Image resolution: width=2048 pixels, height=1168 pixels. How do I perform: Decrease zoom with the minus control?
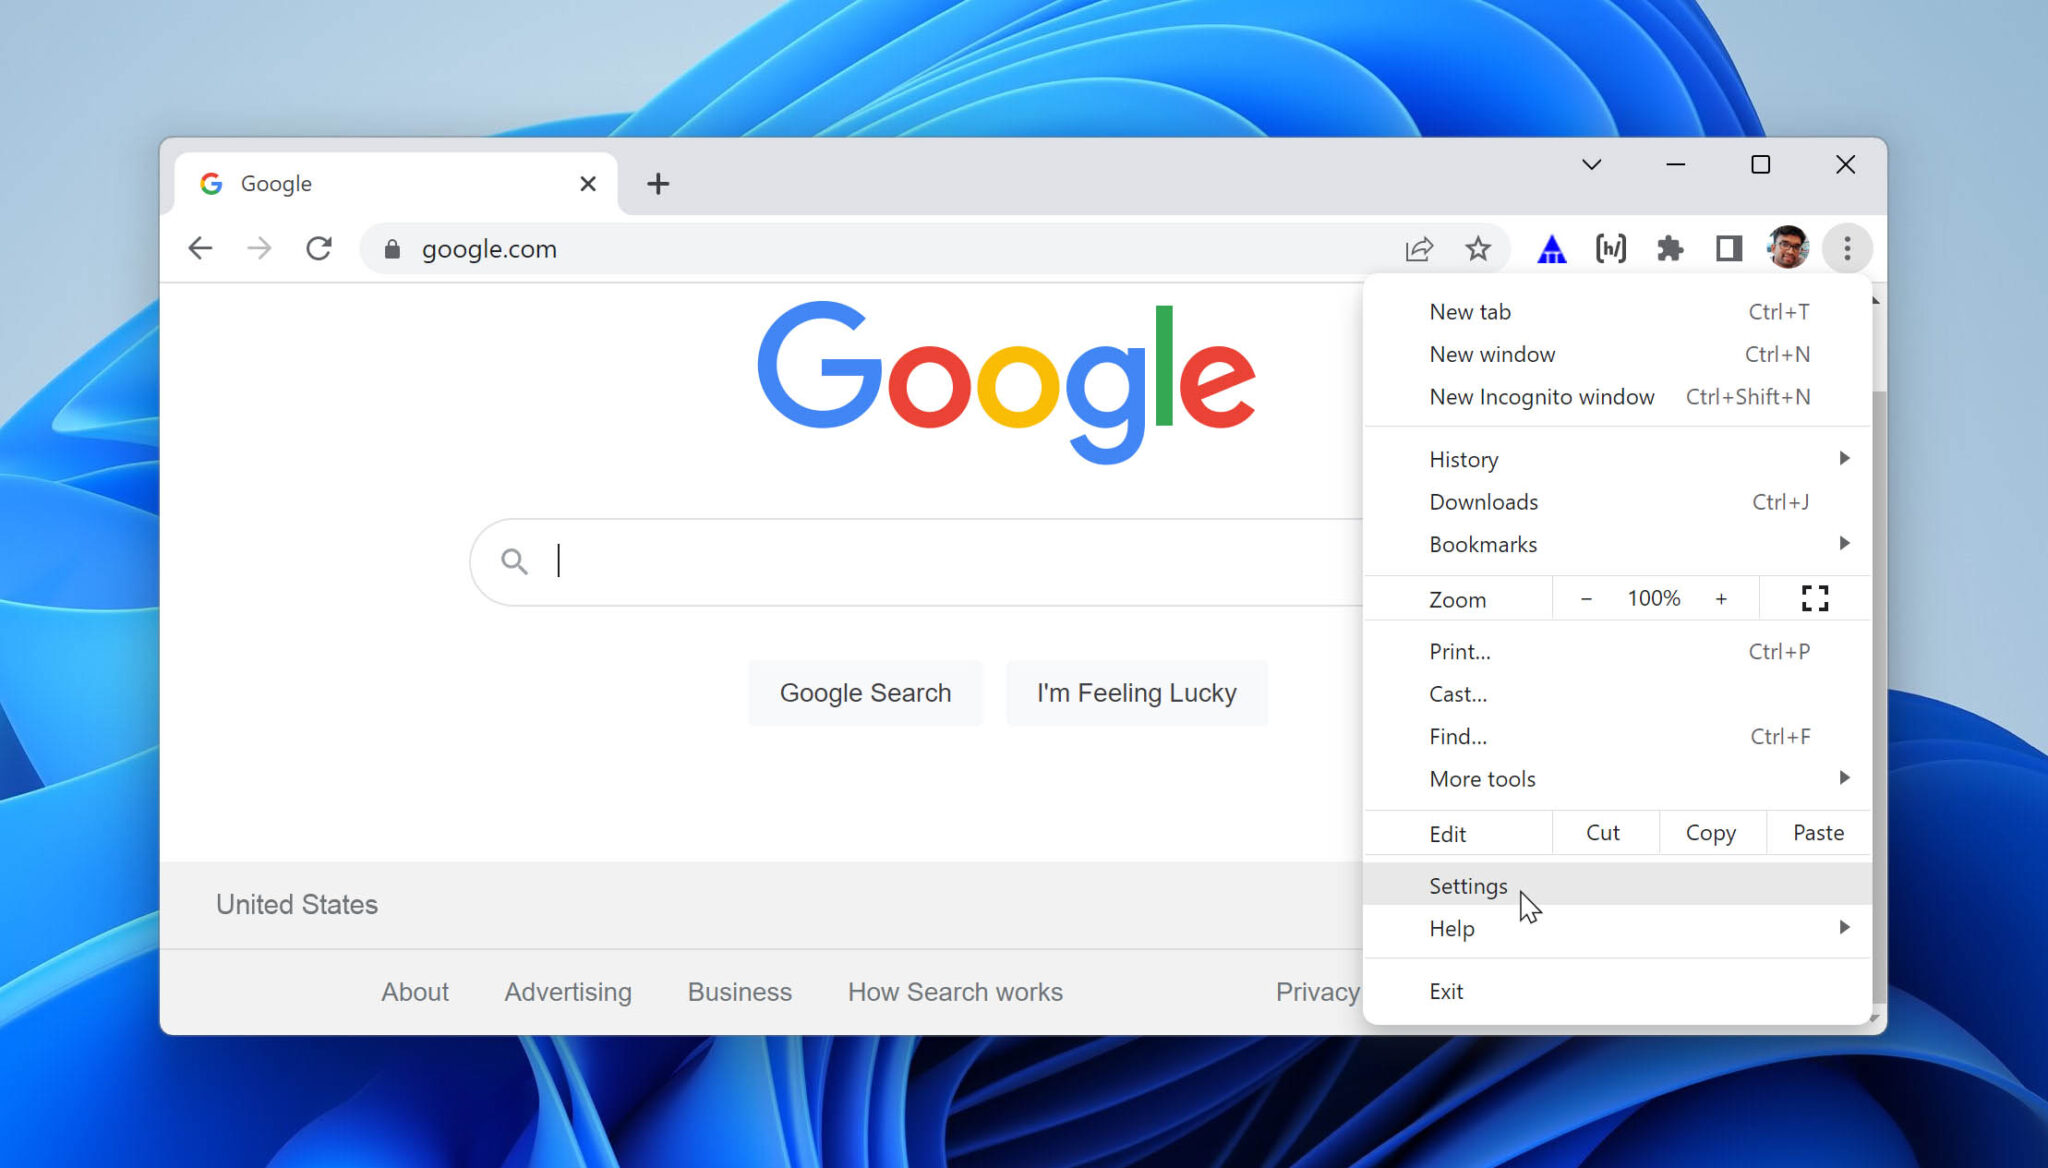tap(1586, 598)
